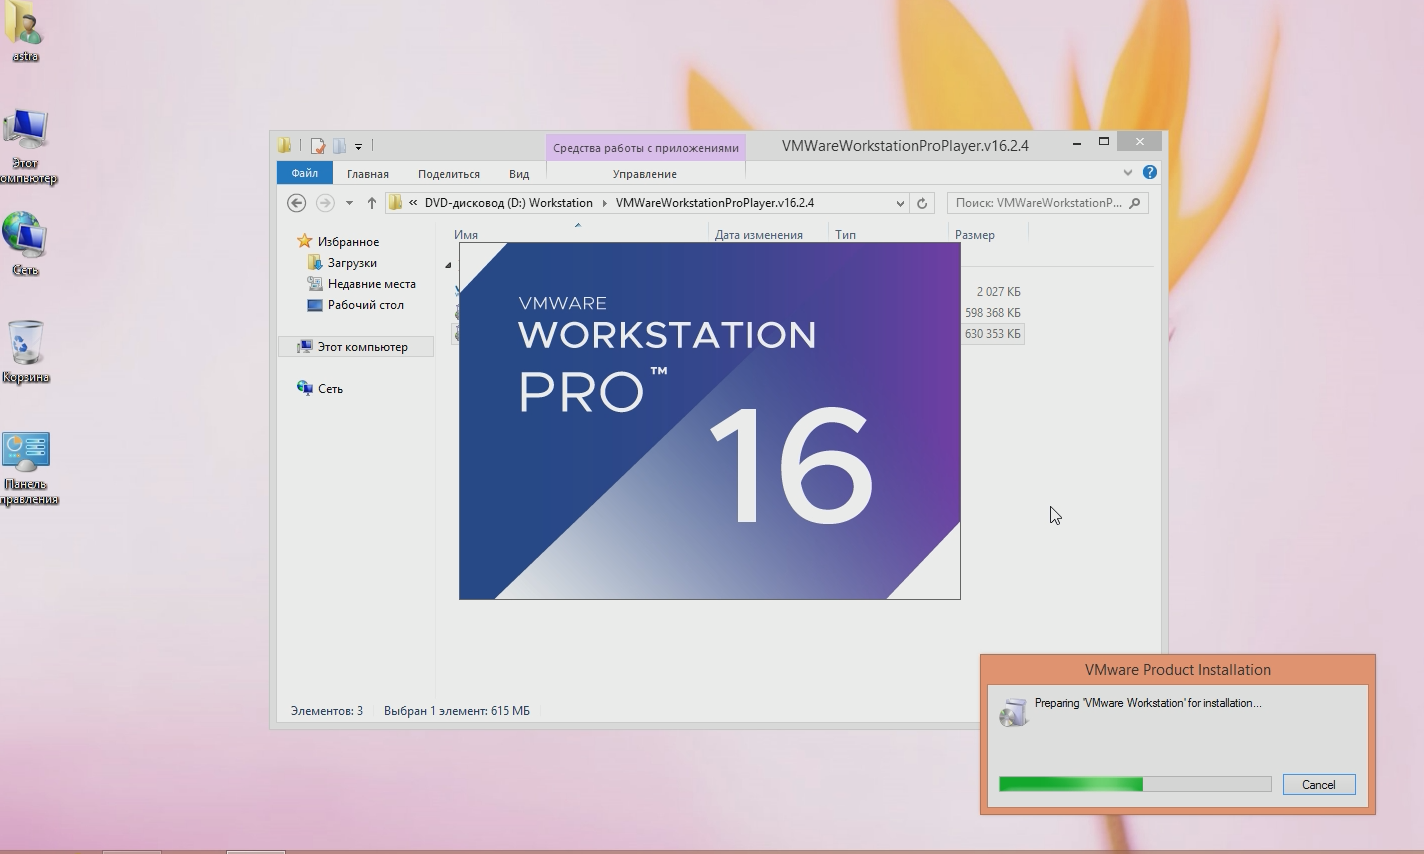Open the Корзина recycle bin
This screenshot has width=1424, height=854.
[25, 352]
